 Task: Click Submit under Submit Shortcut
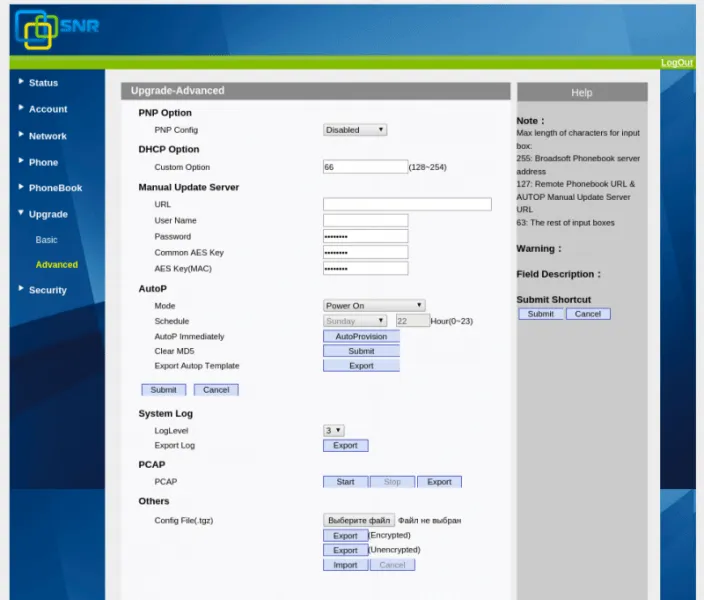point(541,314)
